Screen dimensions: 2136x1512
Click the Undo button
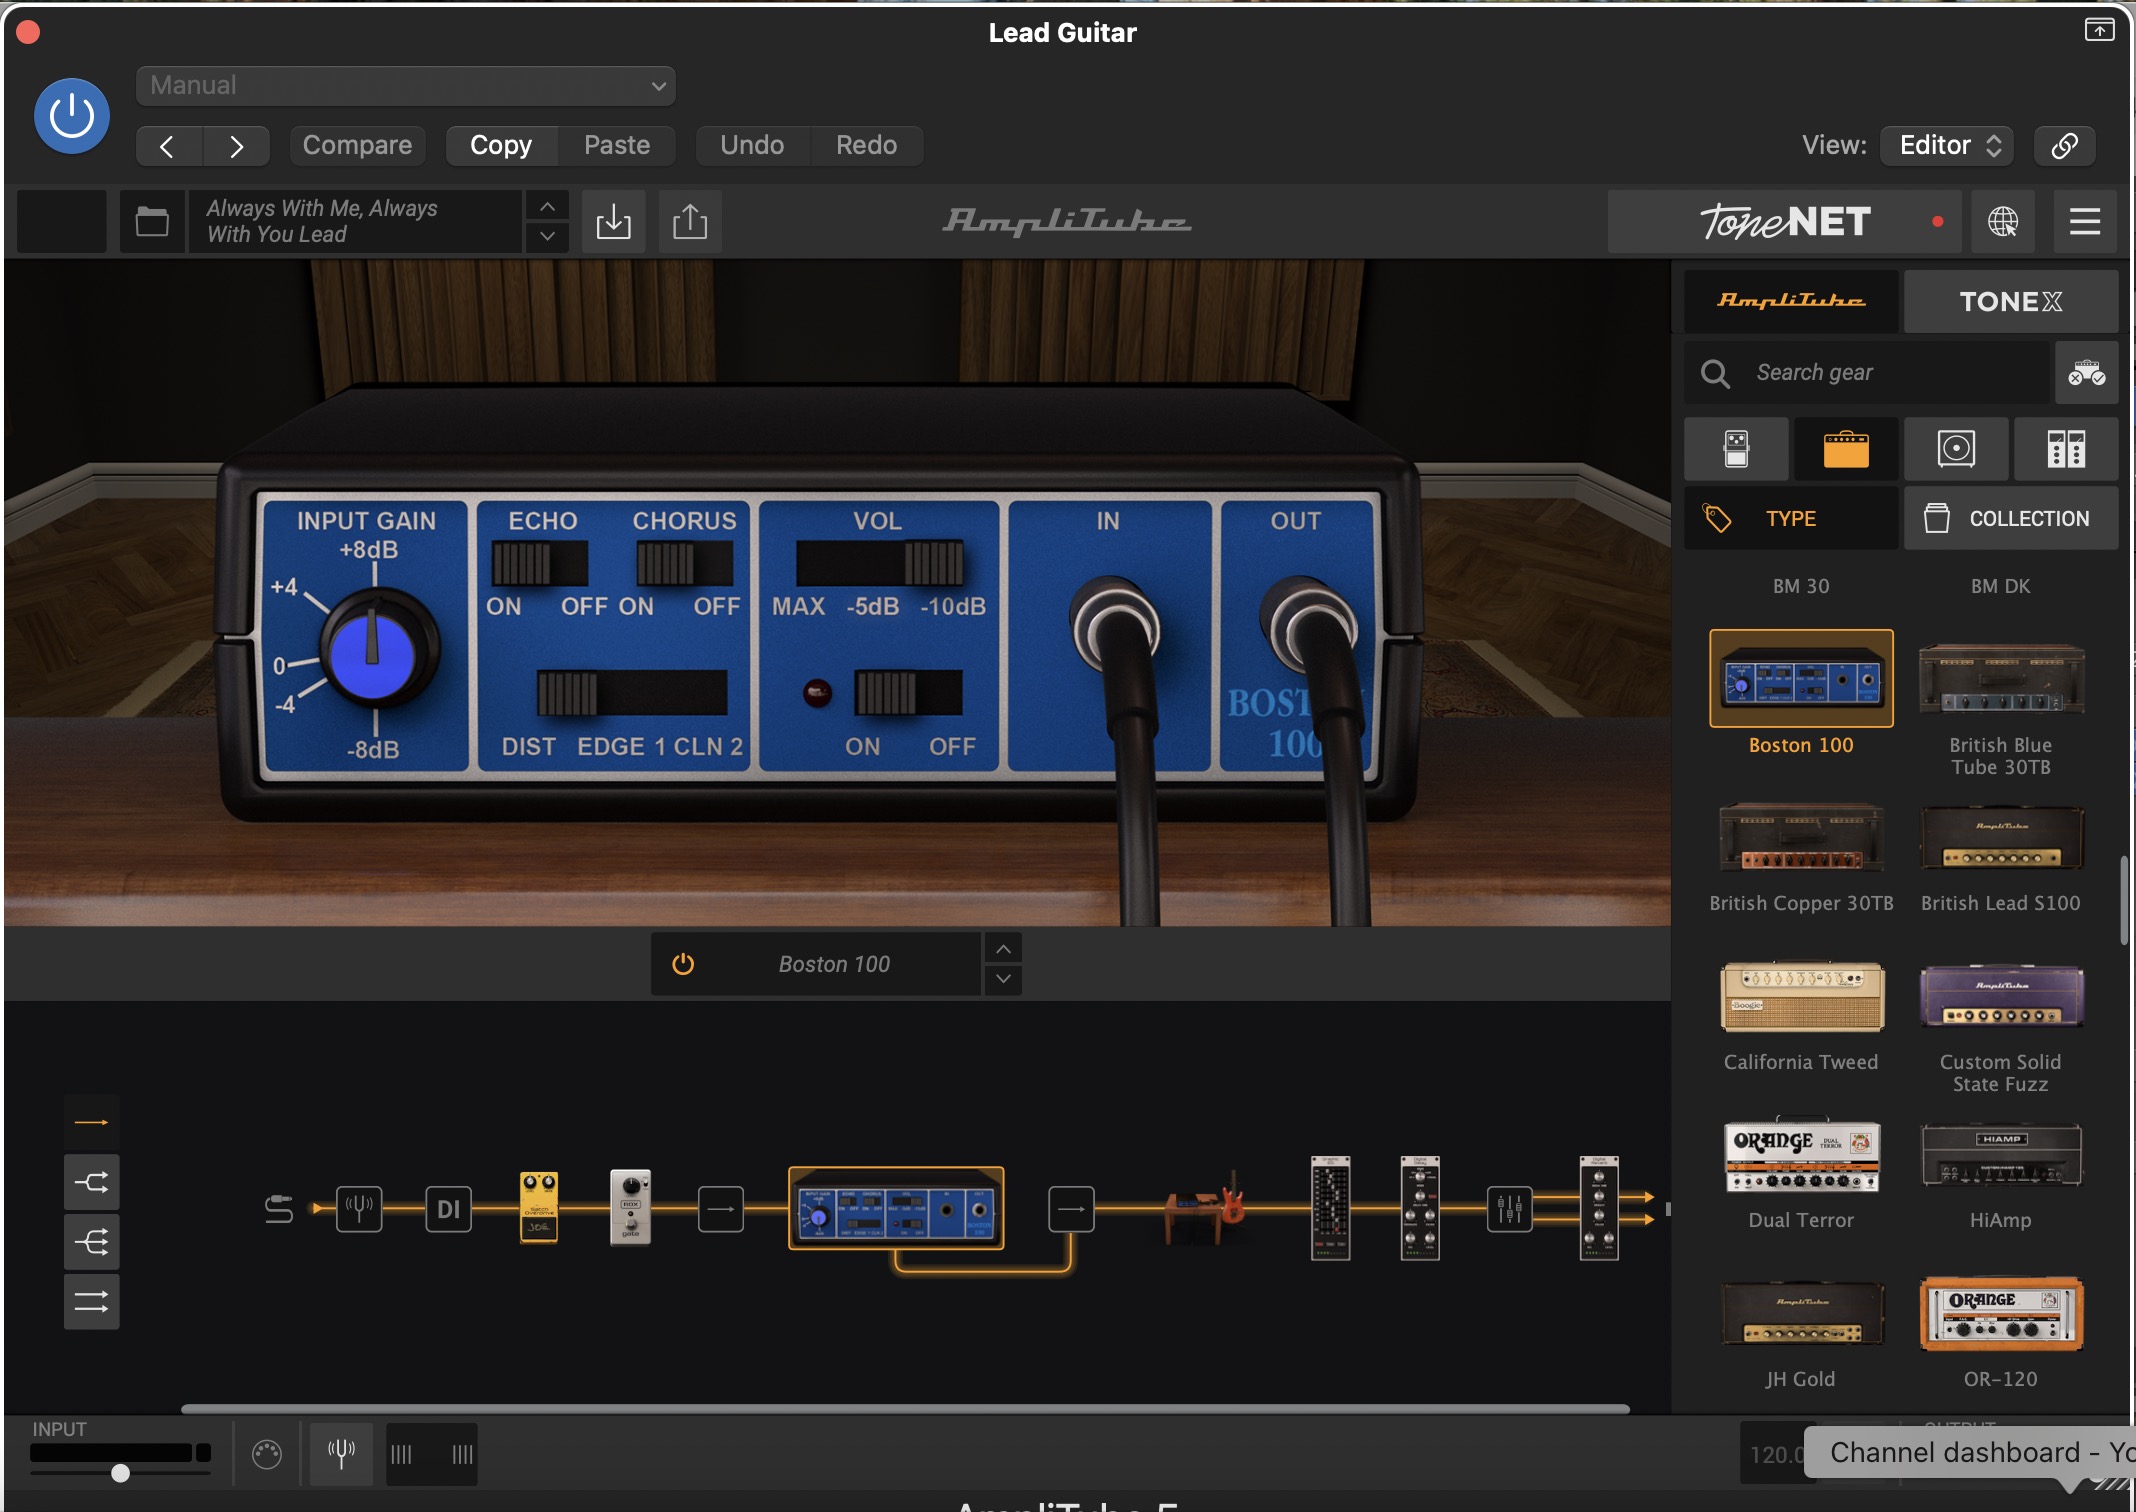[752, 146]
